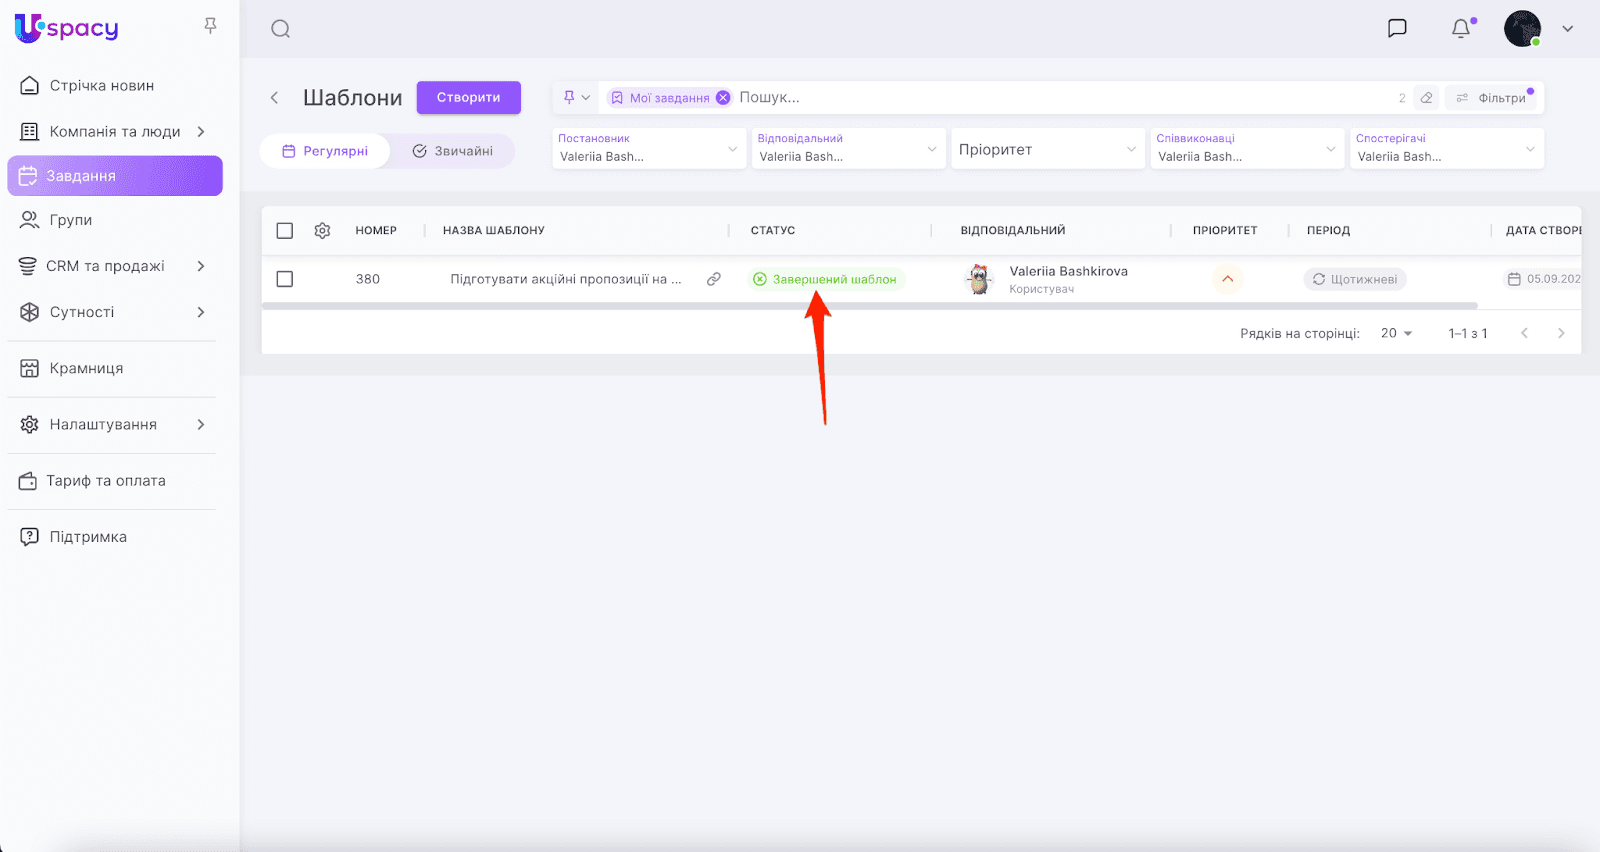The width and height of the screenshot is (1600, 852).
Task: Go to the next page arrow
Action: (1561, 333)
